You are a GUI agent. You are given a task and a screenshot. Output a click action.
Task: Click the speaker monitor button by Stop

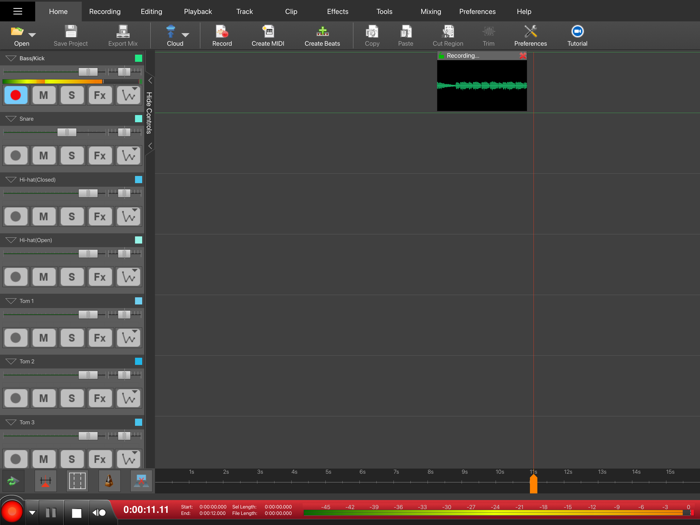tap(99, 513)
